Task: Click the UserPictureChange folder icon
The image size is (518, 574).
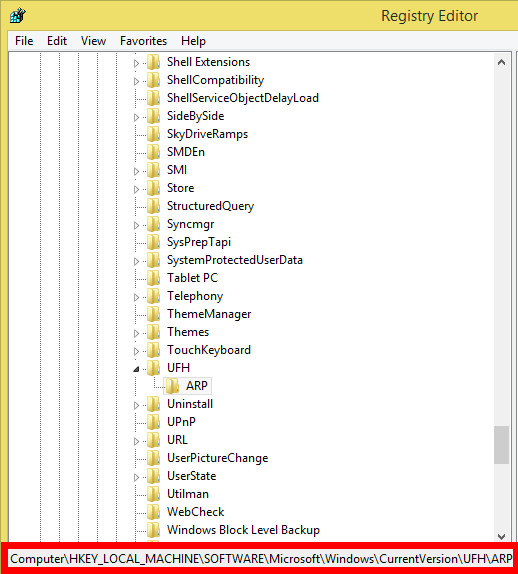Action: pos(154,458)
